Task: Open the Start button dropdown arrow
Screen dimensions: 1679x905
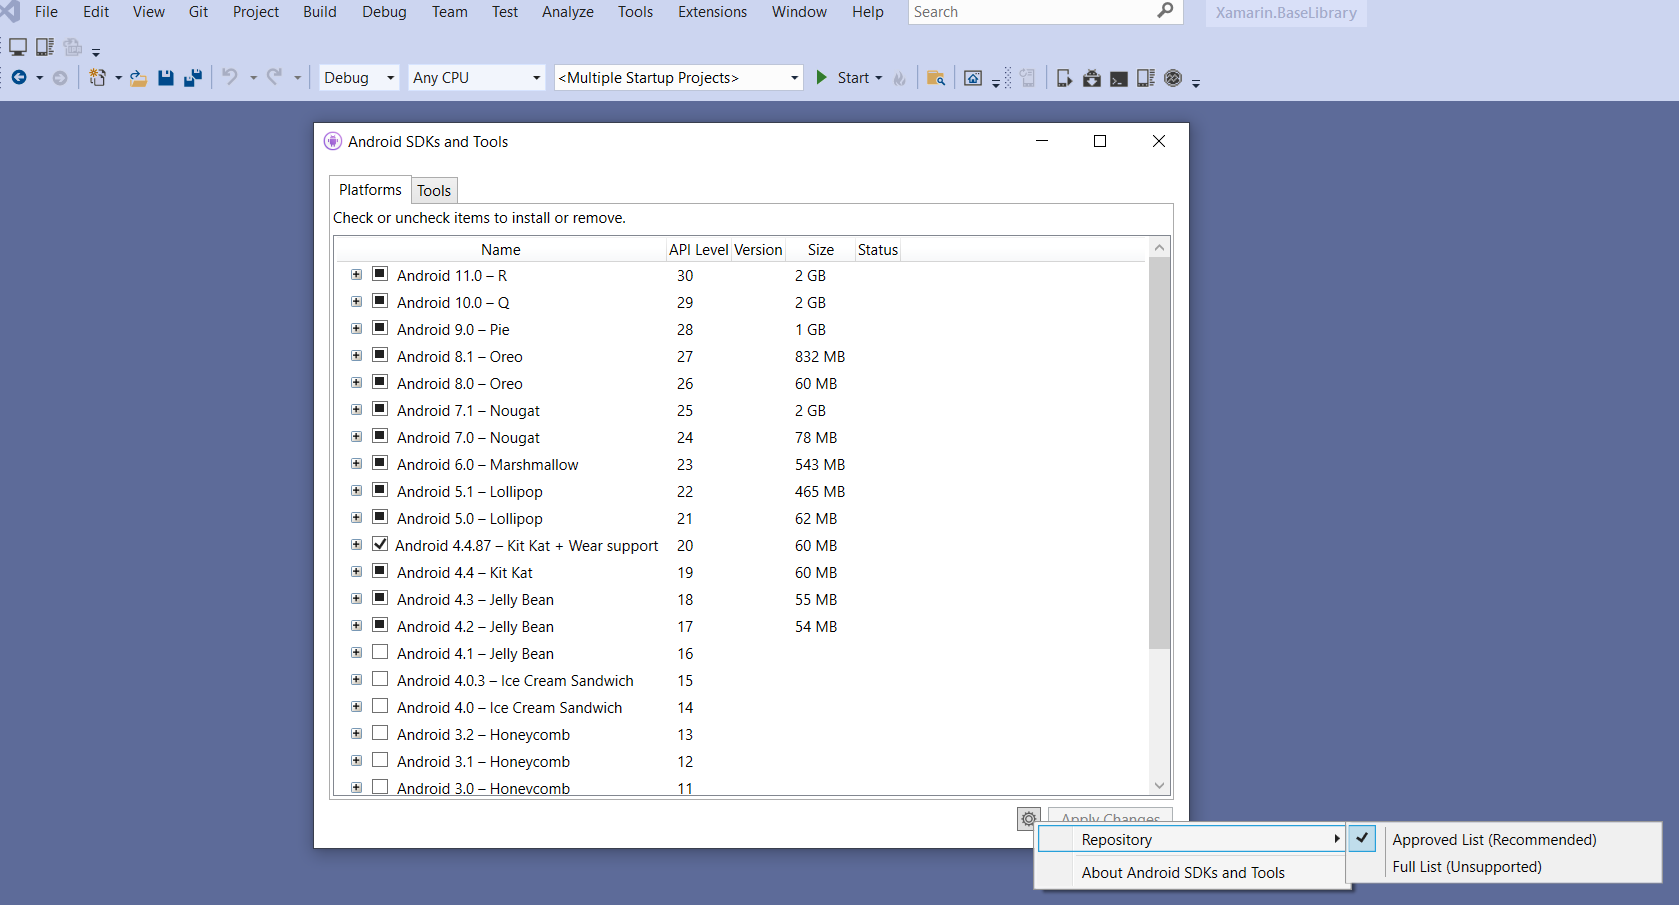Action: [x=879, y=78]
